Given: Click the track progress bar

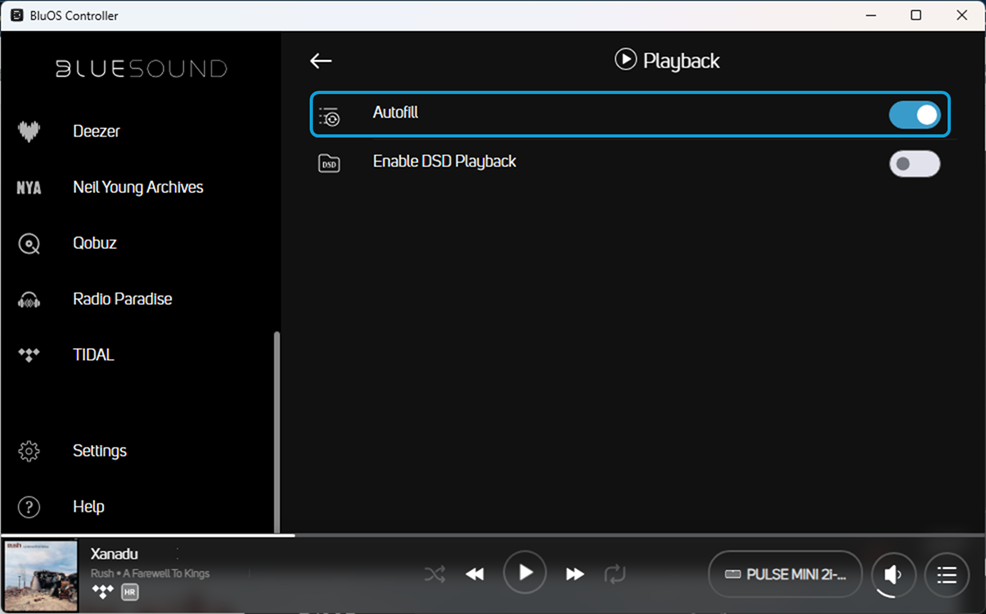Looking at the screenshot, I should (493, 535).
